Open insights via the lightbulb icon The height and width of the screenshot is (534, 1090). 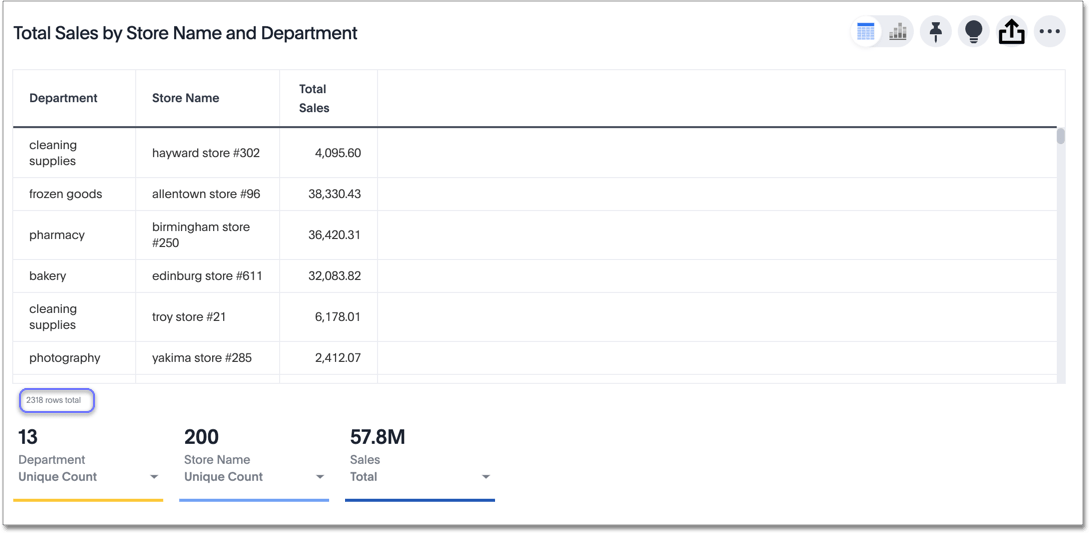(x=973, y=32)
